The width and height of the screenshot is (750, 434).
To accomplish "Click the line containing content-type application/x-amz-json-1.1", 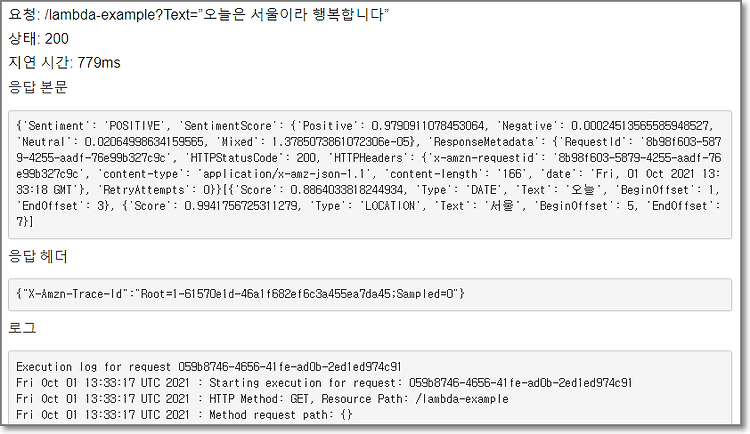I will (368, 174).
